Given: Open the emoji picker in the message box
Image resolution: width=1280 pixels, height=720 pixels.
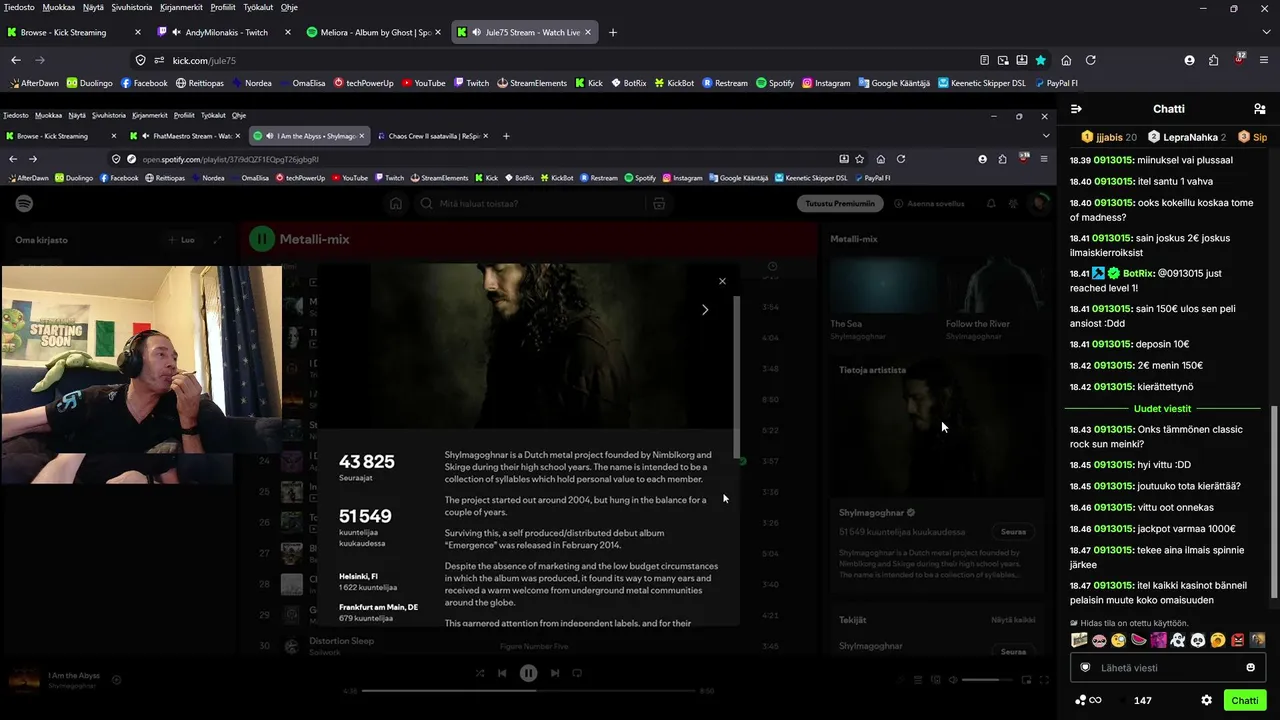Looking at the screenshot, I should [1251, 667].
